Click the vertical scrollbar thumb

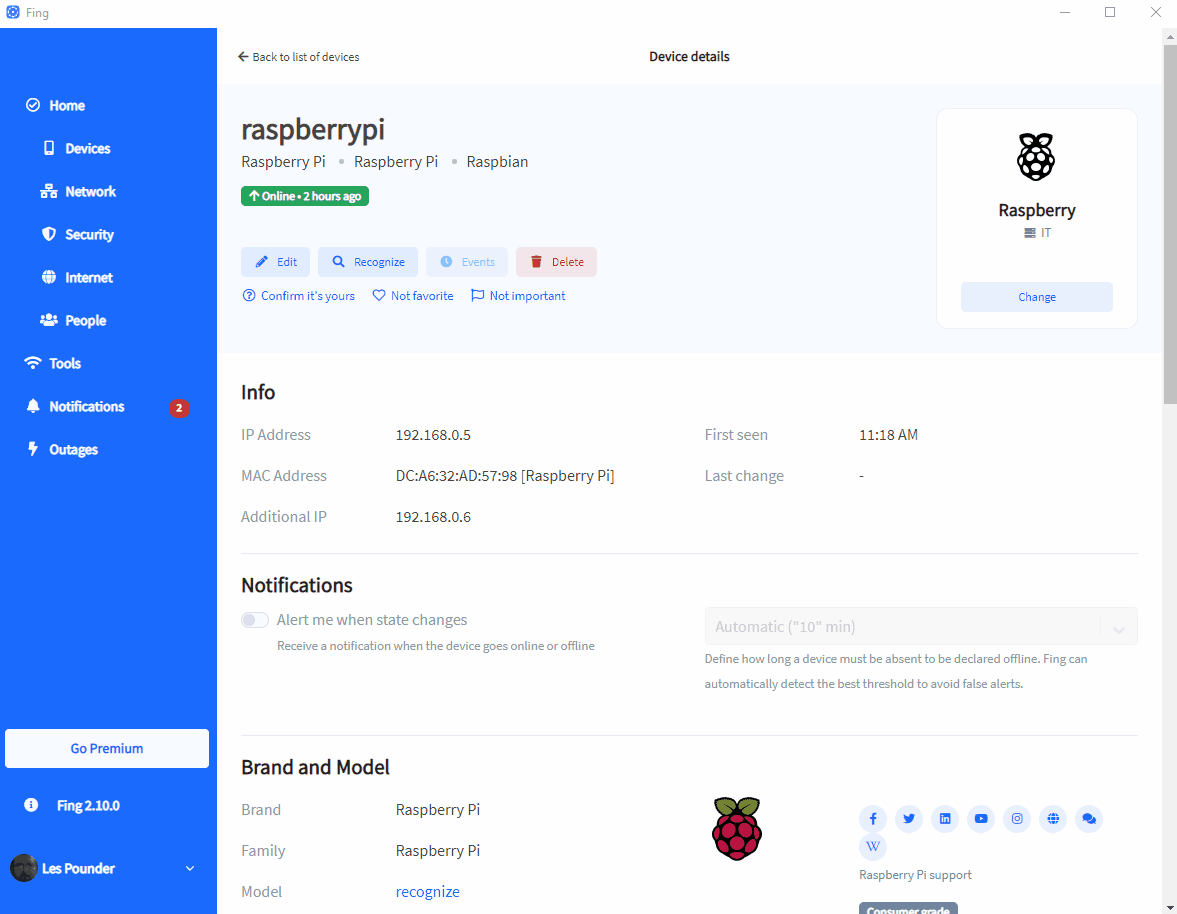coord(1169,225)
